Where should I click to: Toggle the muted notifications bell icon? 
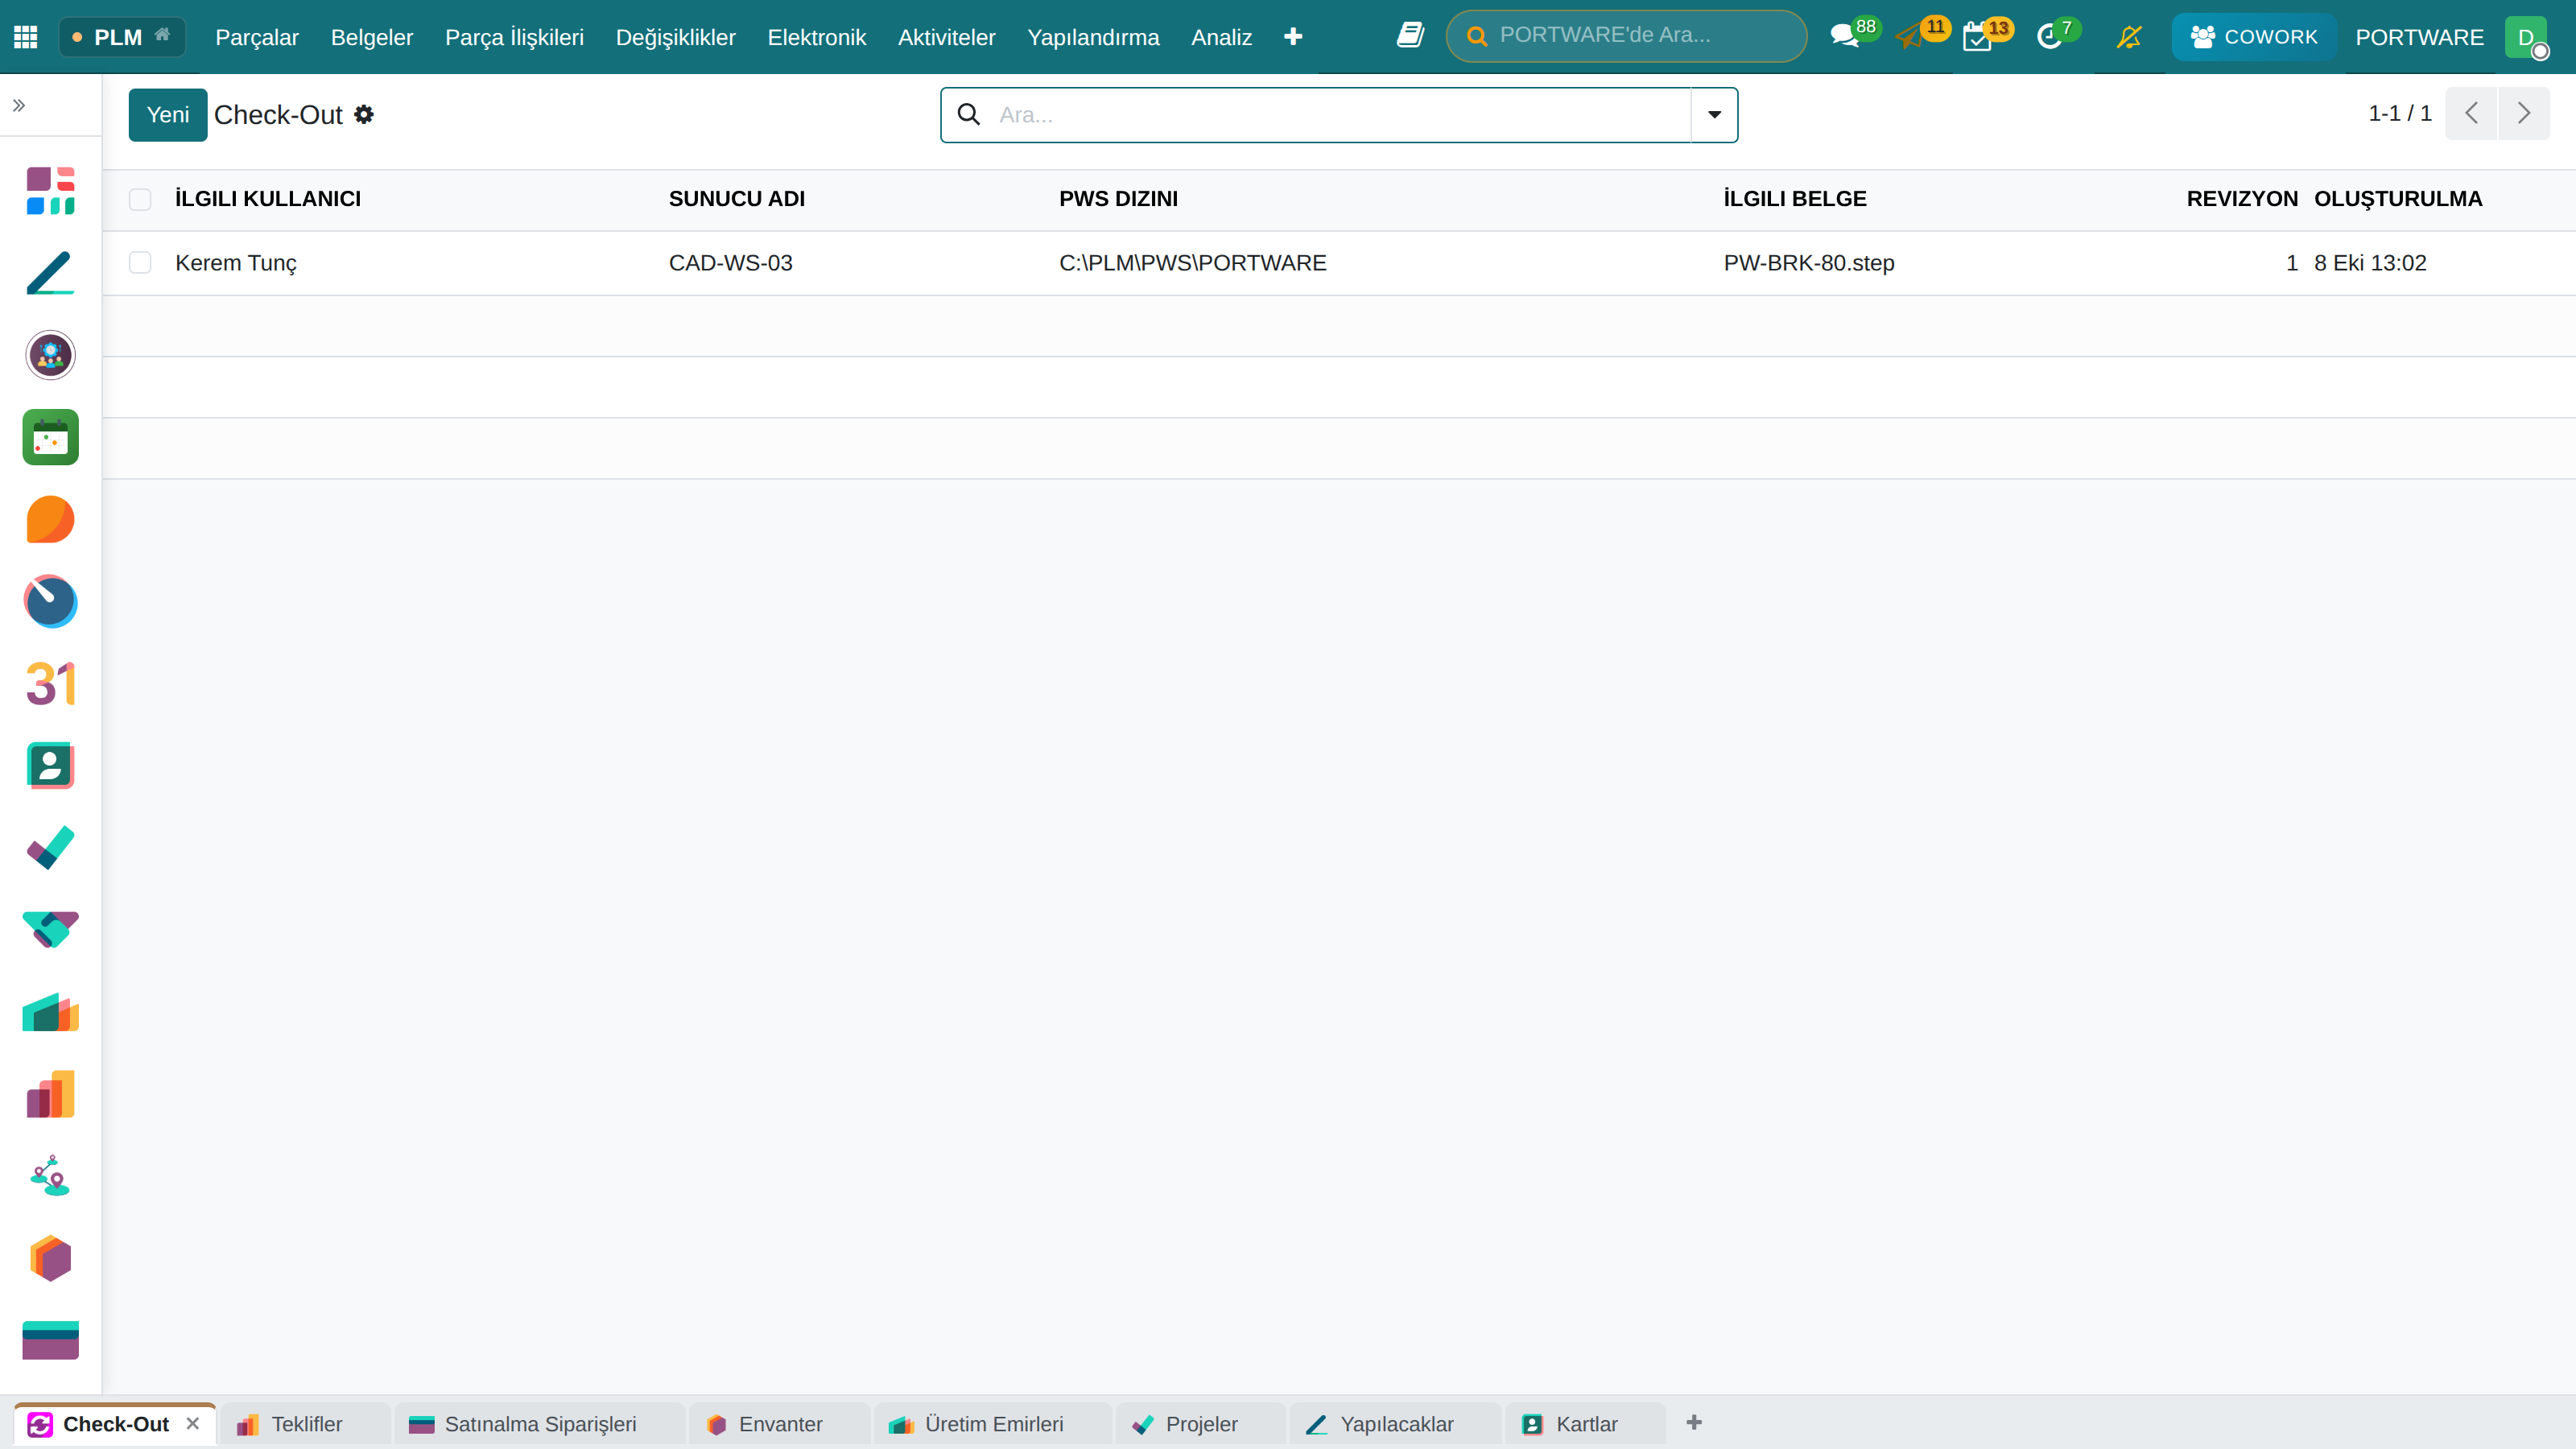(x=2129, y=37)
